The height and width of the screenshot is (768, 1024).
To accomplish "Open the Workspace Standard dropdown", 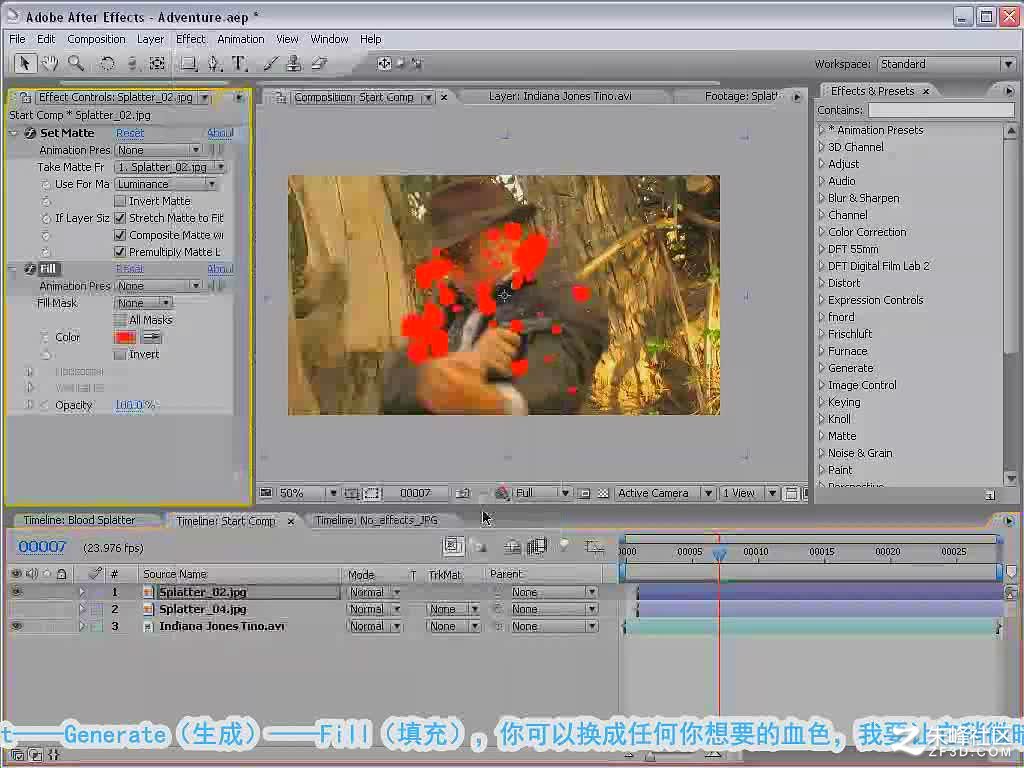I will coord(946,64).
